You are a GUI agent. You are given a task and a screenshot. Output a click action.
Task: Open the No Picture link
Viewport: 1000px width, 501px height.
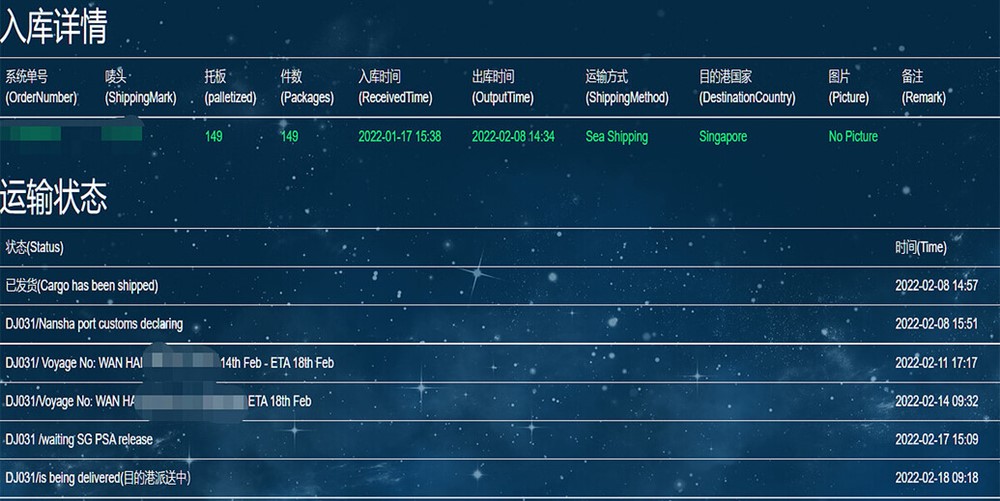853,136
